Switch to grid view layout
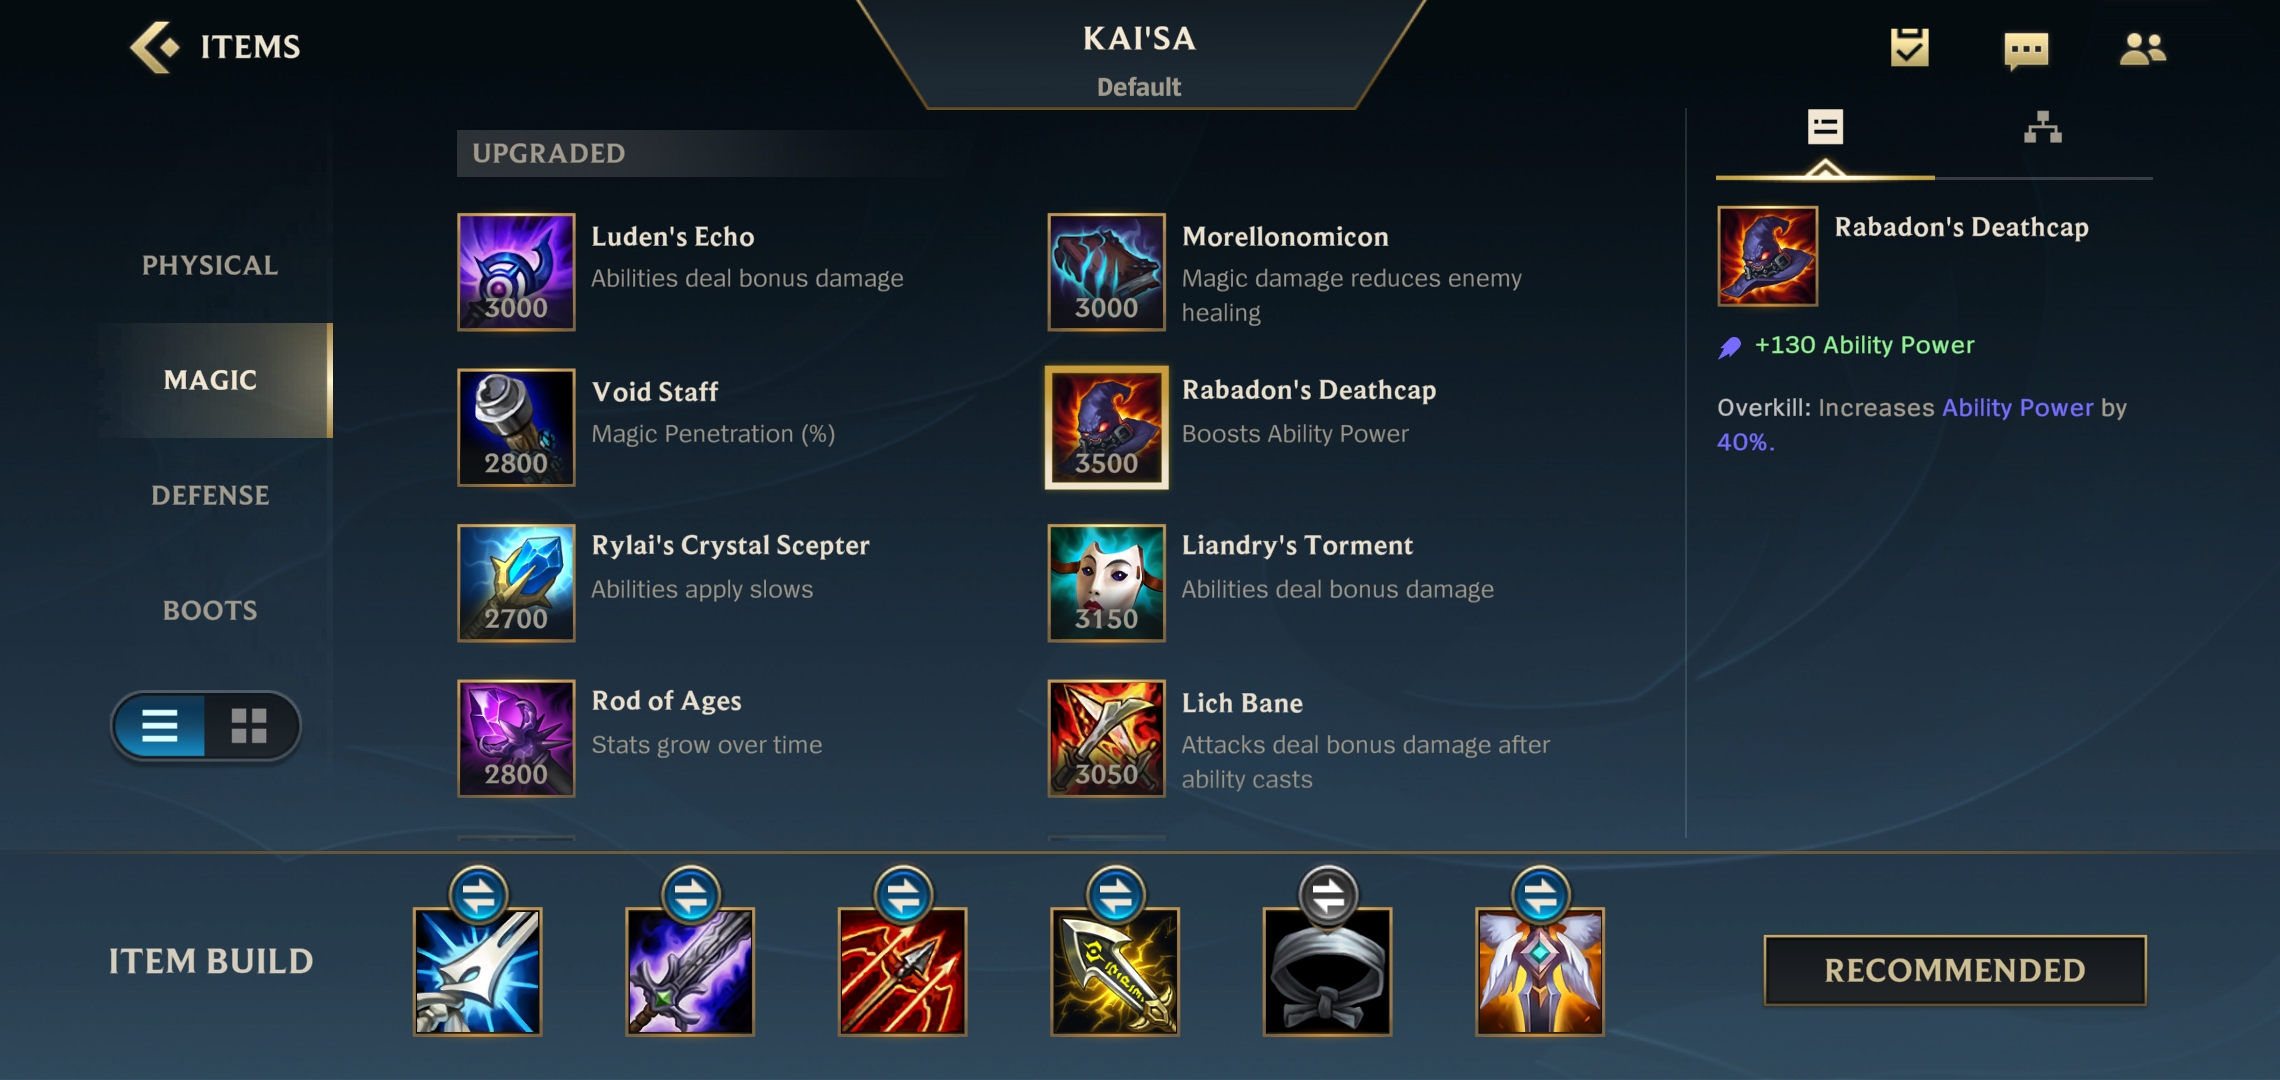This screenshot has width=2280, height=1080. 249,726
